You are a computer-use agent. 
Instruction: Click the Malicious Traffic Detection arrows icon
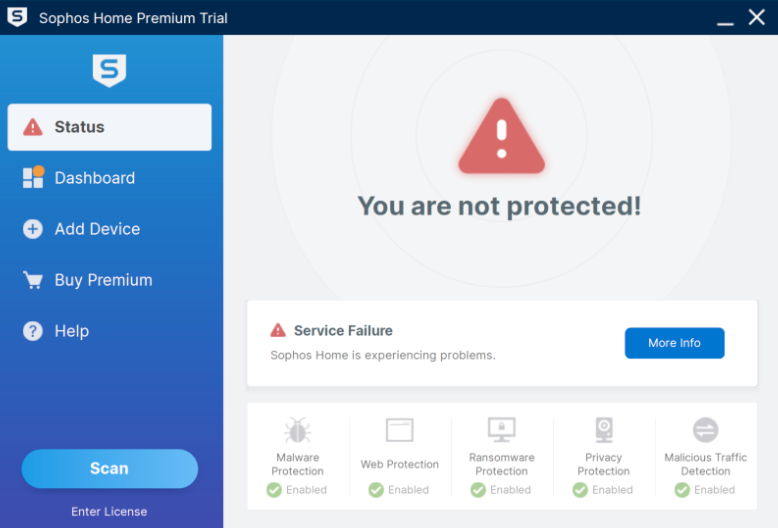point(705,430)
